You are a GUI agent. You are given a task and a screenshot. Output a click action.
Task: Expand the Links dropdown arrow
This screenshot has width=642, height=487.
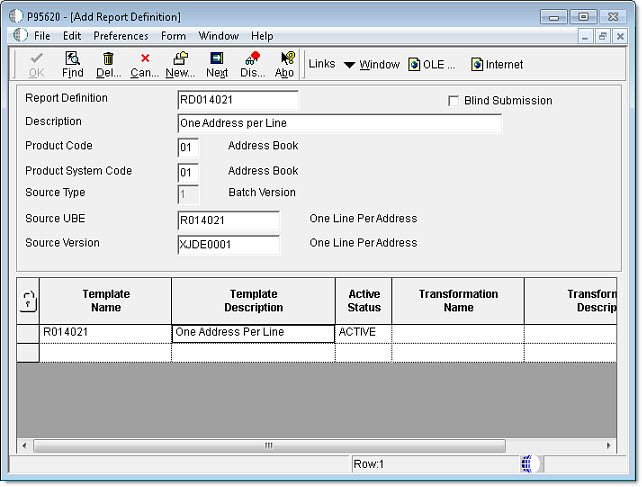tap(349, 65)
